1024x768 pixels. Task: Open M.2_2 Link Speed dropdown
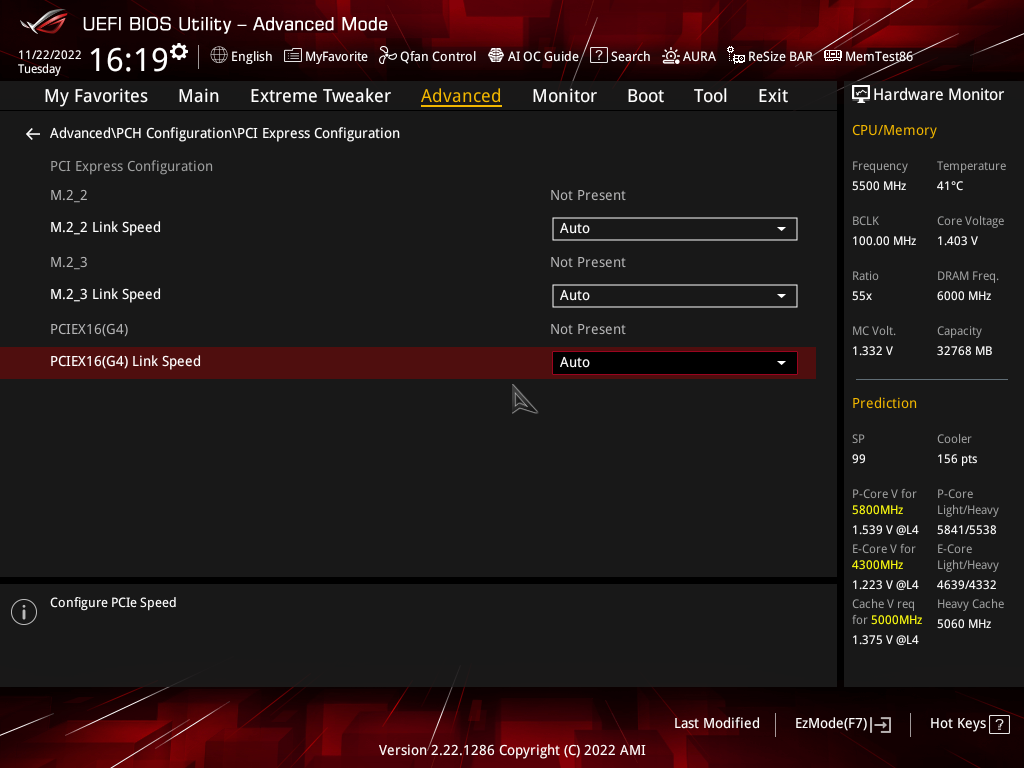tap(675, 229)
